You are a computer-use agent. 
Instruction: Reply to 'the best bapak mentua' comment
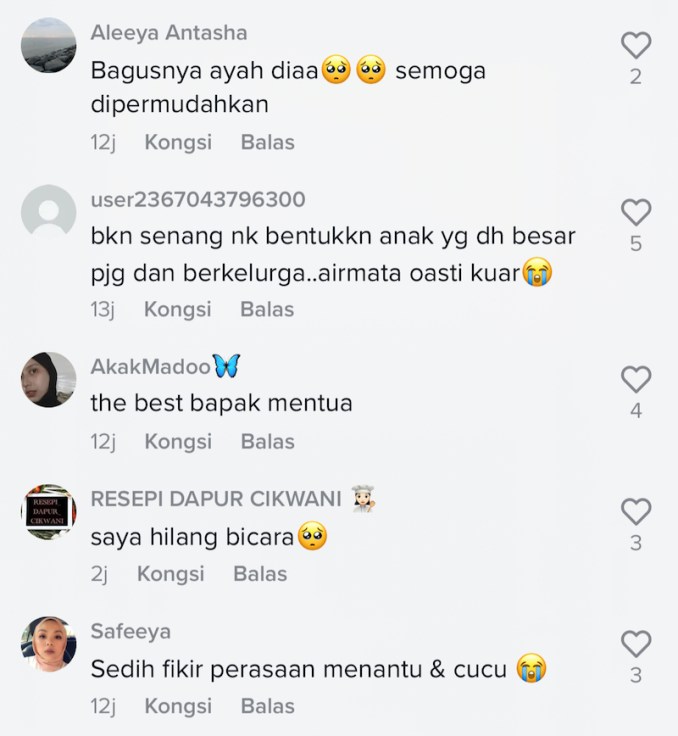[268, 442]
